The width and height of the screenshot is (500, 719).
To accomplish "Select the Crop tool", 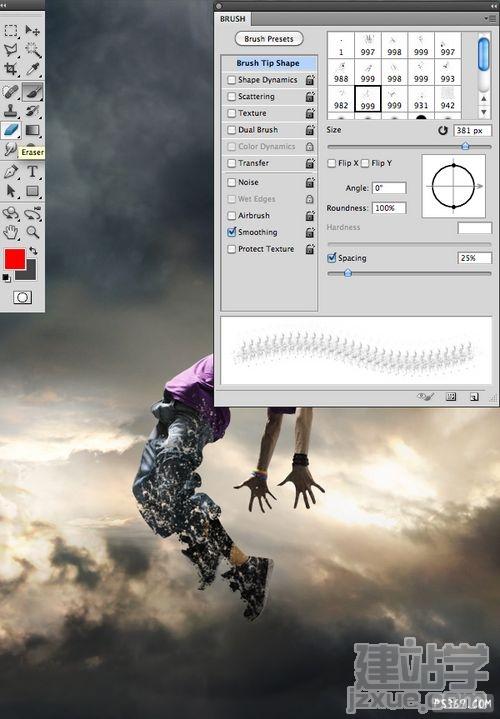I will [11, 69].
